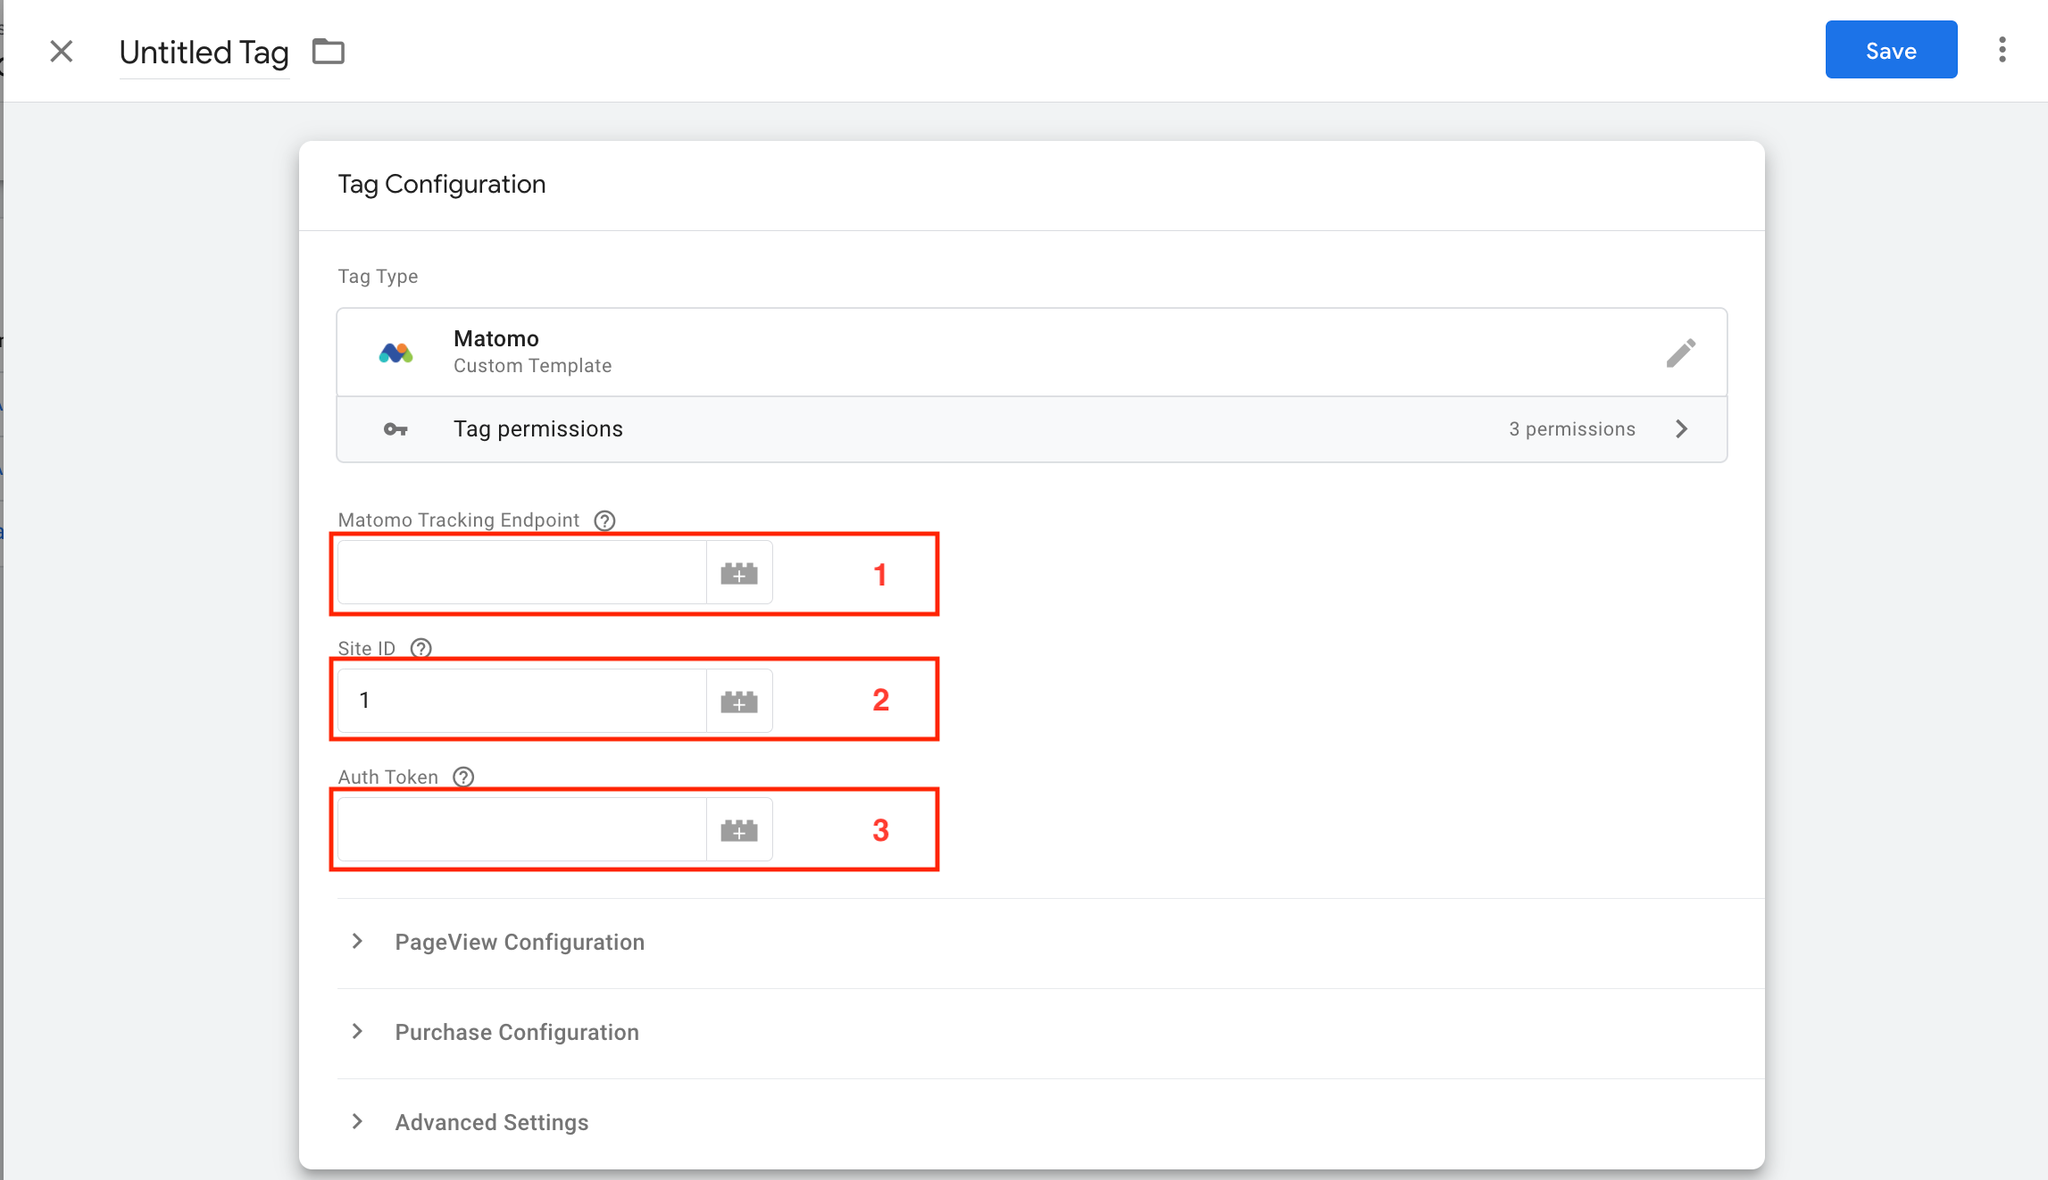Insert variable for Site ID field
Screen dimensions: 2048x1180
pyautogui.click(x=739, y=701)
